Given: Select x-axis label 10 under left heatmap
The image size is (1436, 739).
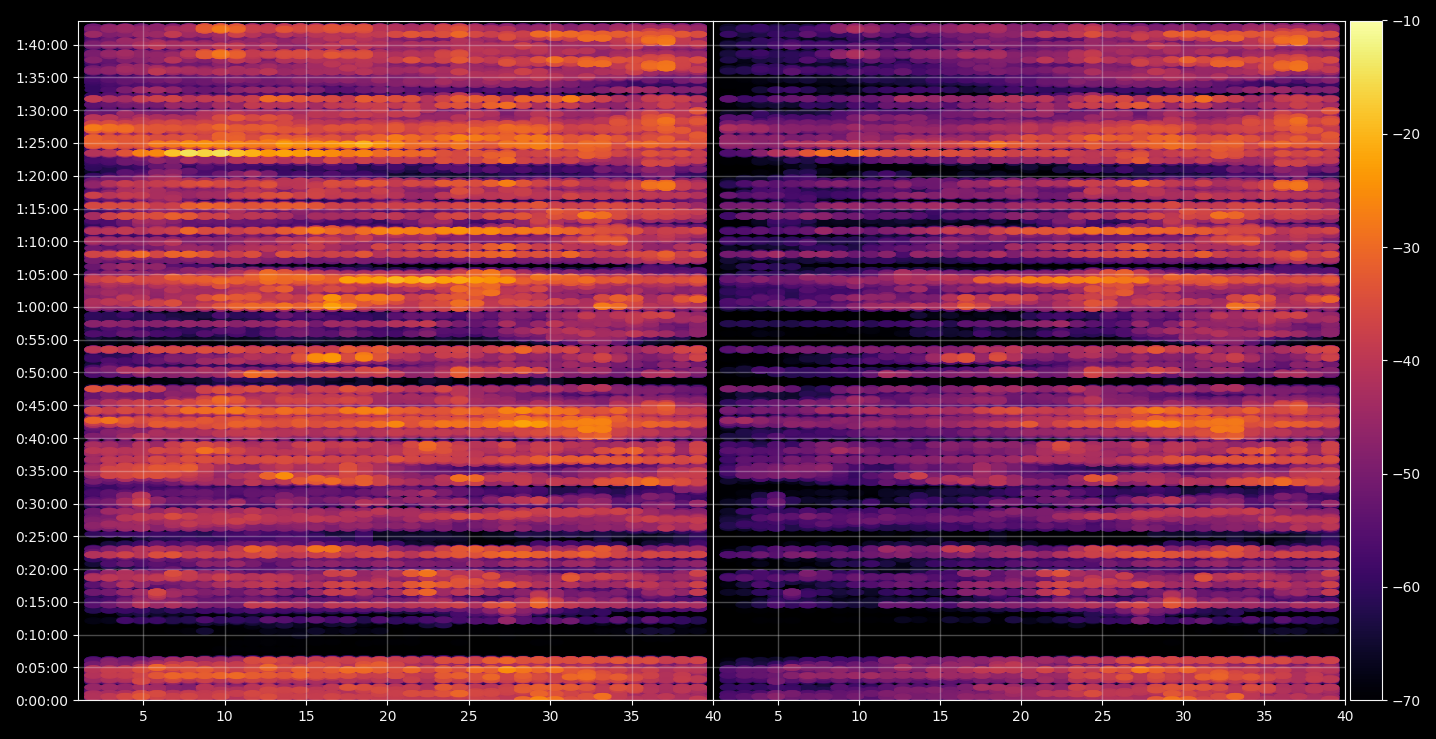Looking at the screenshot, I should (x=224, y=717).
